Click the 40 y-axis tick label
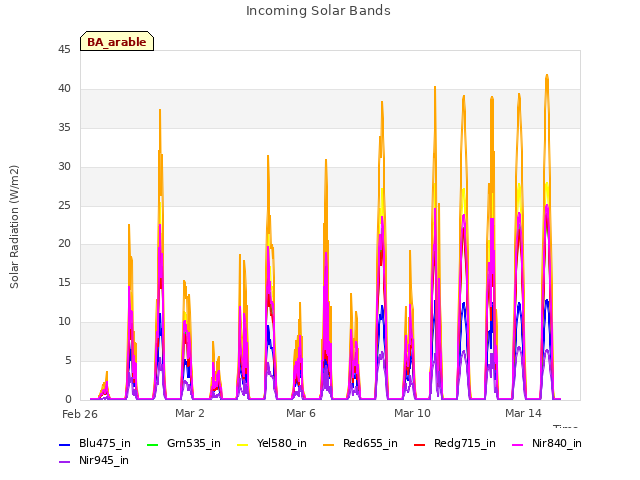Viewport: 640px width, 480px height. (64, 89)
